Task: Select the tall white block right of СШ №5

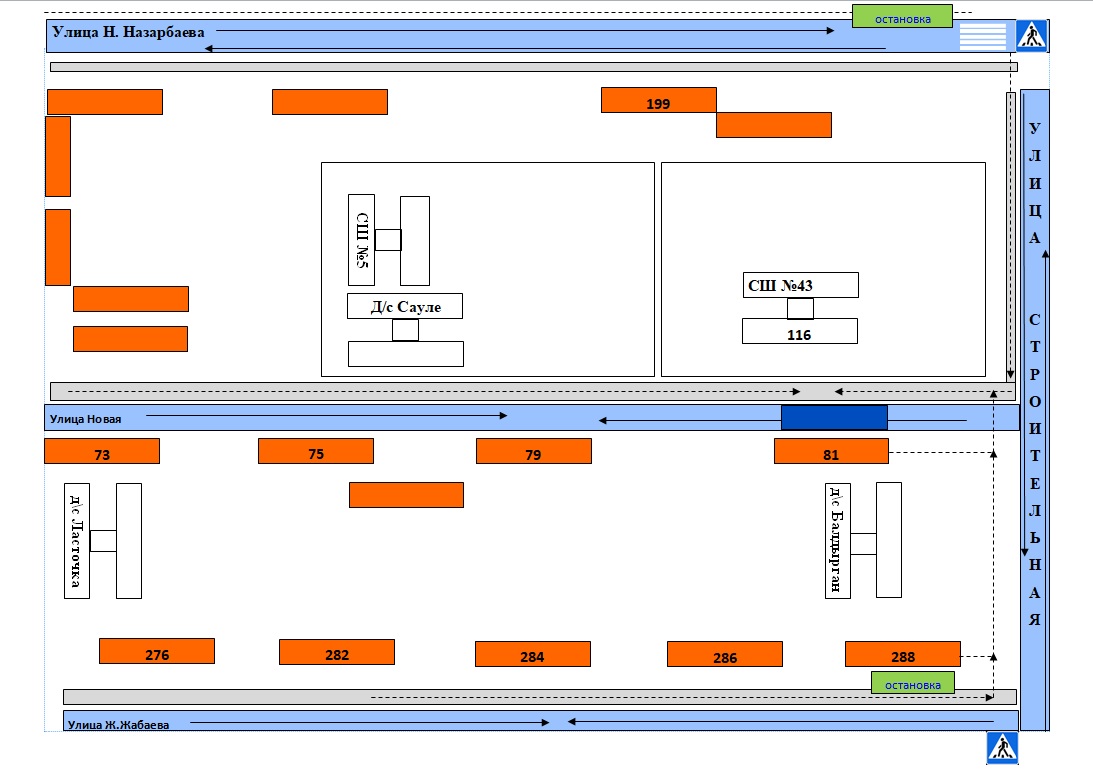Action: coord(415,241)
